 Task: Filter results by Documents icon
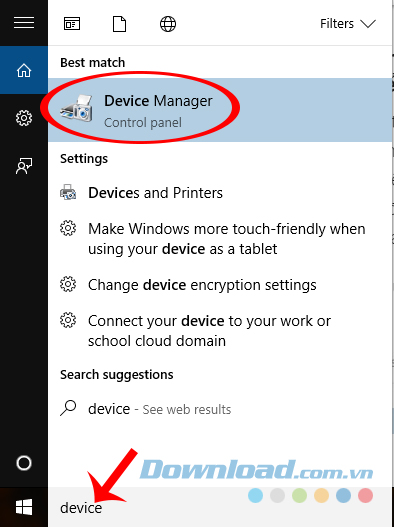click(119, 24)
